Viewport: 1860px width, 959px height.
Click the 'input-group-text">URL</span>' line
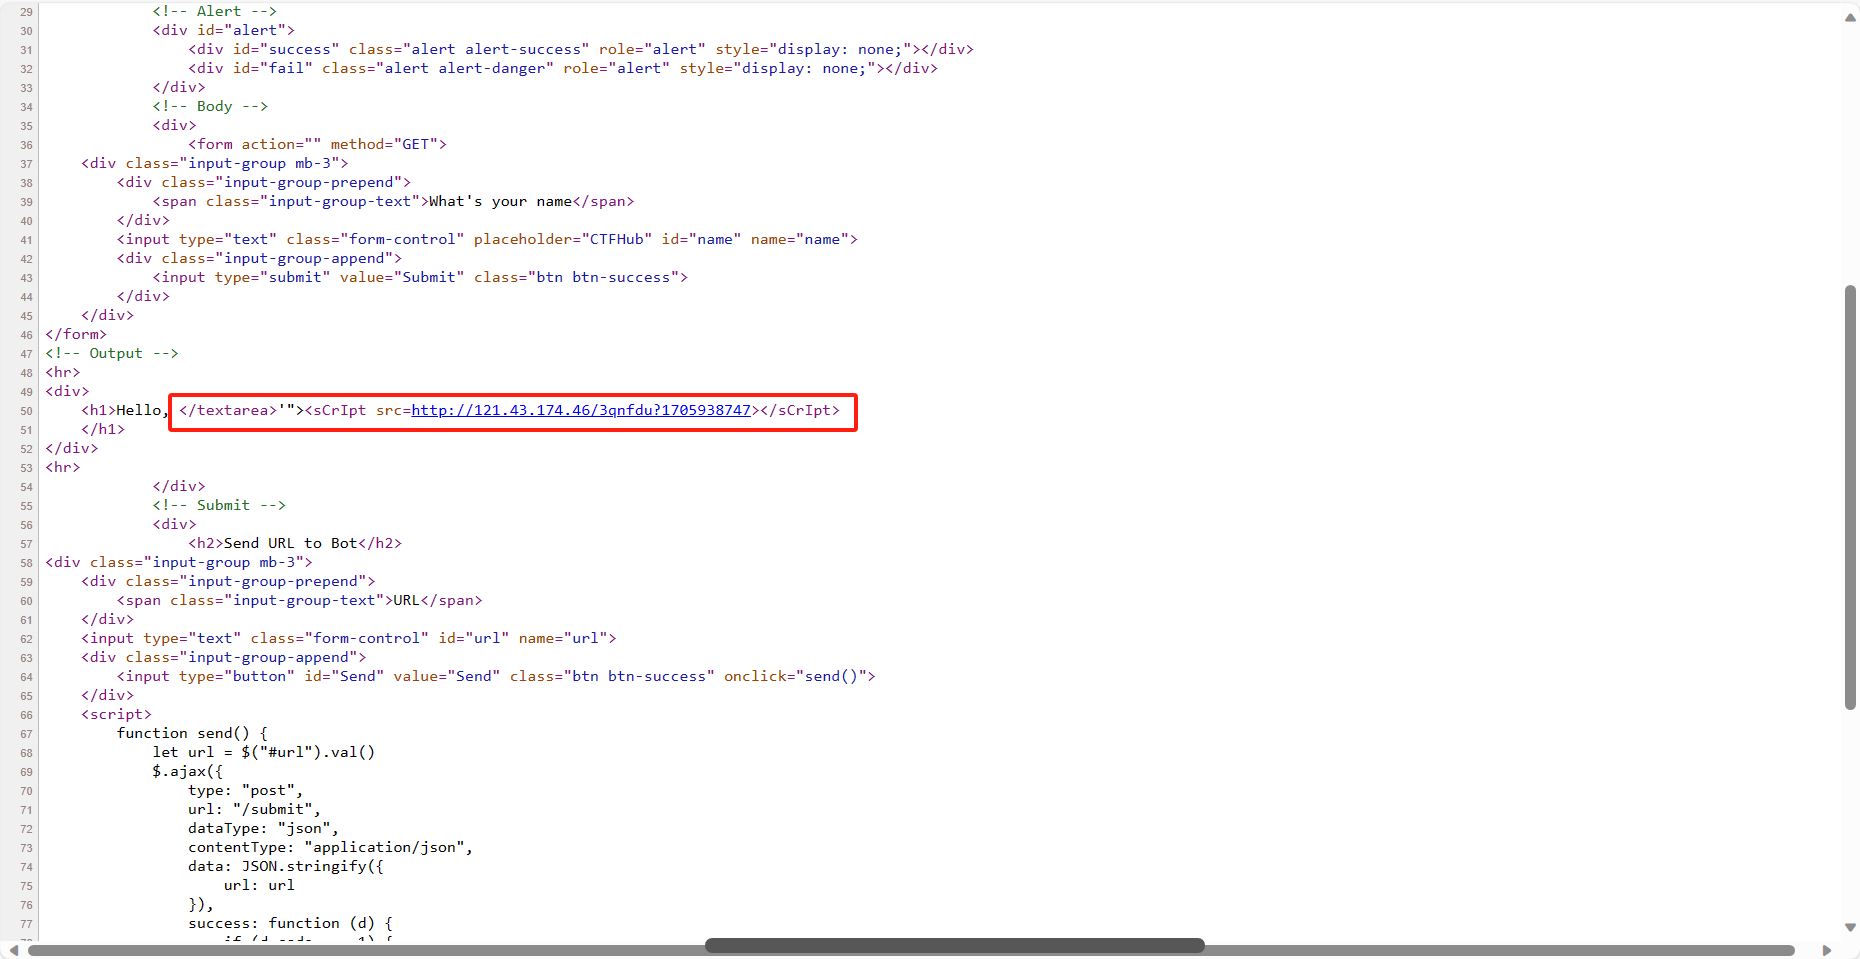coord(300,600)
